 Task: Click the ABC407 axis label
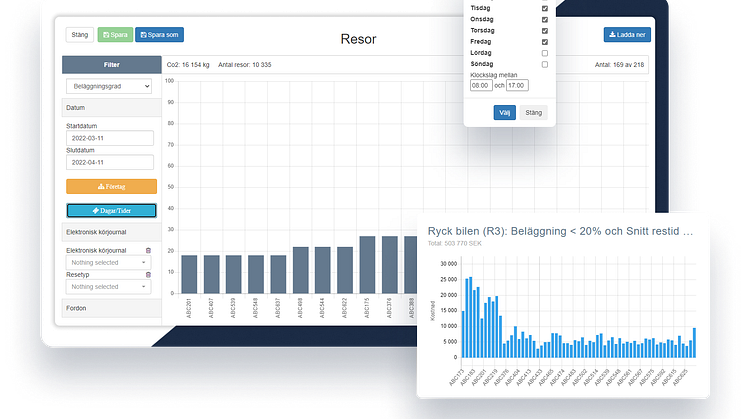pyautogui.click(x=211, y=309)
